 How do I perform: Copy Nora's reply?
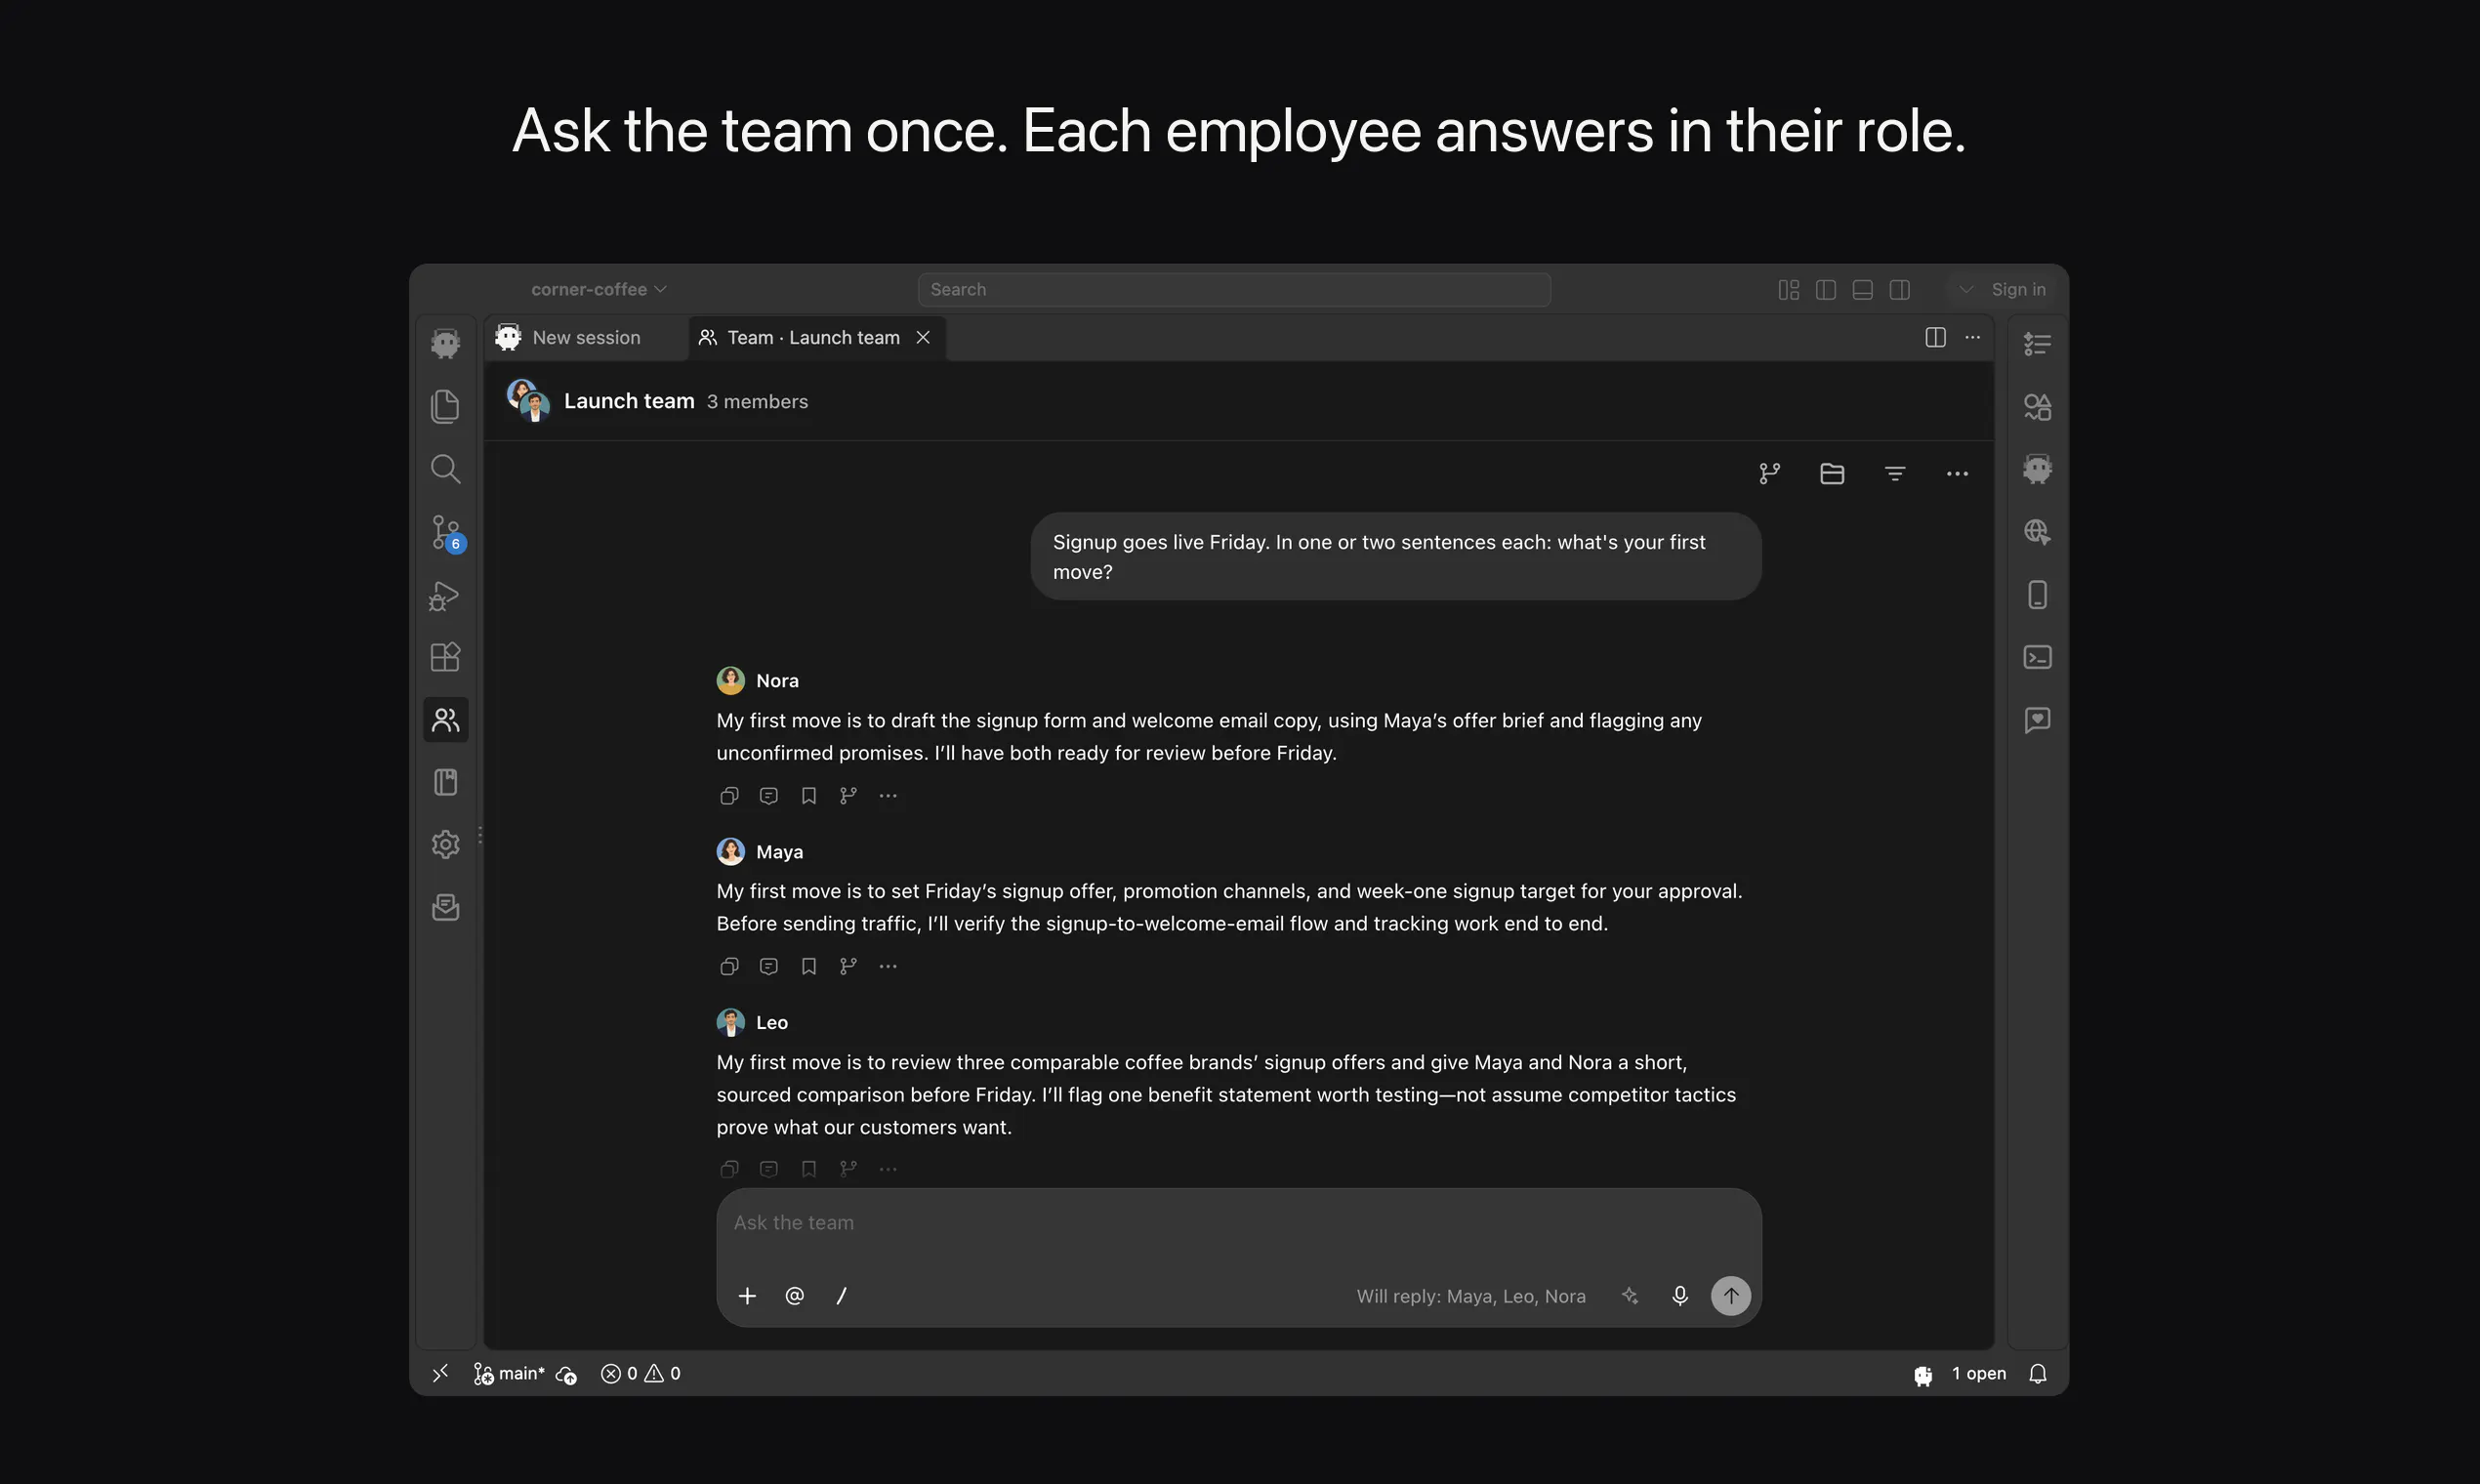(729, 796)
